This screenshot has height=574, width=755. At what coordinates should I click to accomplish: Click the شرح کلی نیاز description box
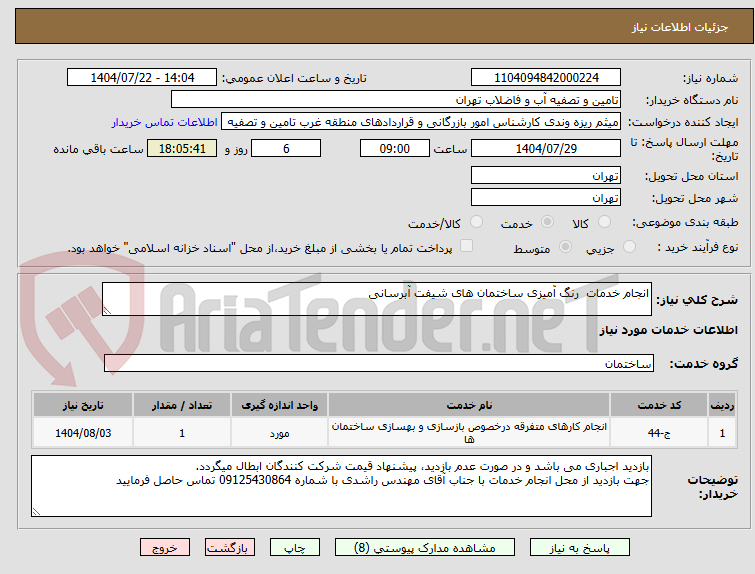point(377,299)
